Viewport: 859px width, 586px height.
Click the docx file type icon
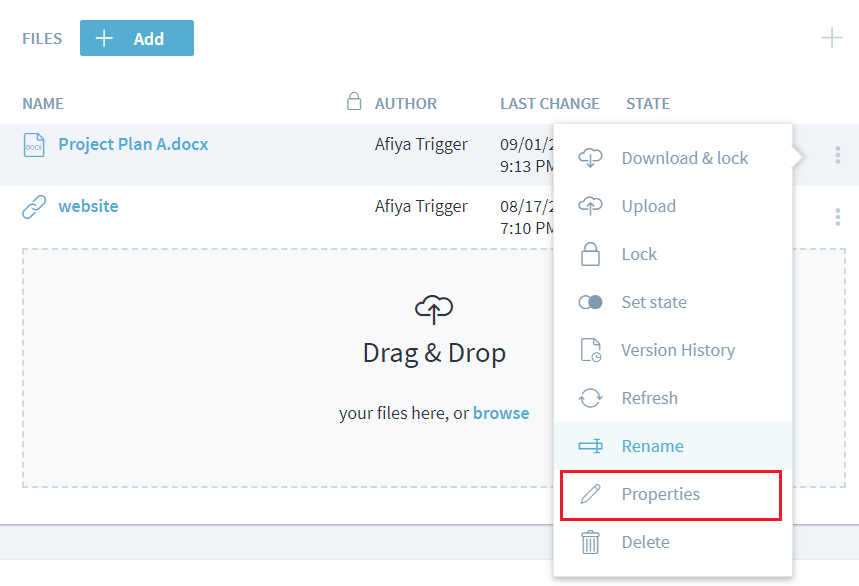(x=34, y=145)
